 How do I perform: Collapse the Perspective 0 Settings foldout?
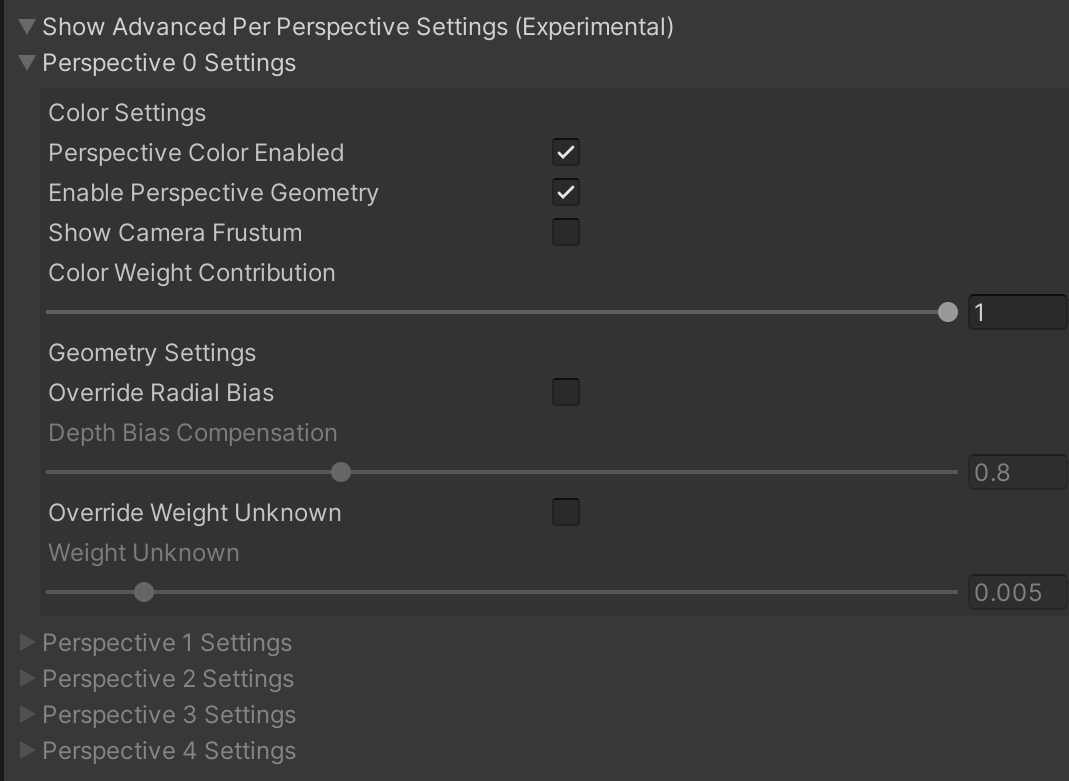pyautogui.click(x=28, y=63)
